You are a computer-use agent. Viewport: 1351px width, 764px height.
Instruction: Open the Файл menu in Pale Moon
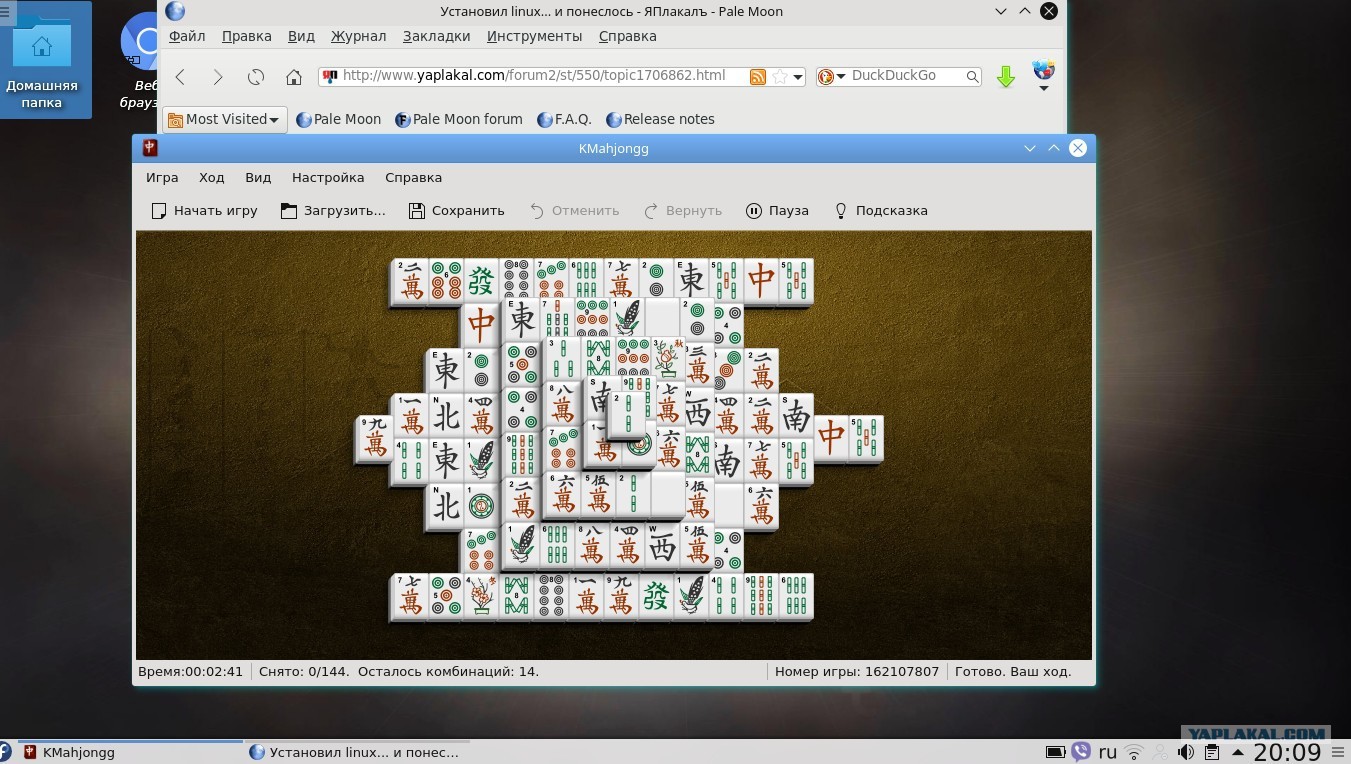[x=187, y=36]
